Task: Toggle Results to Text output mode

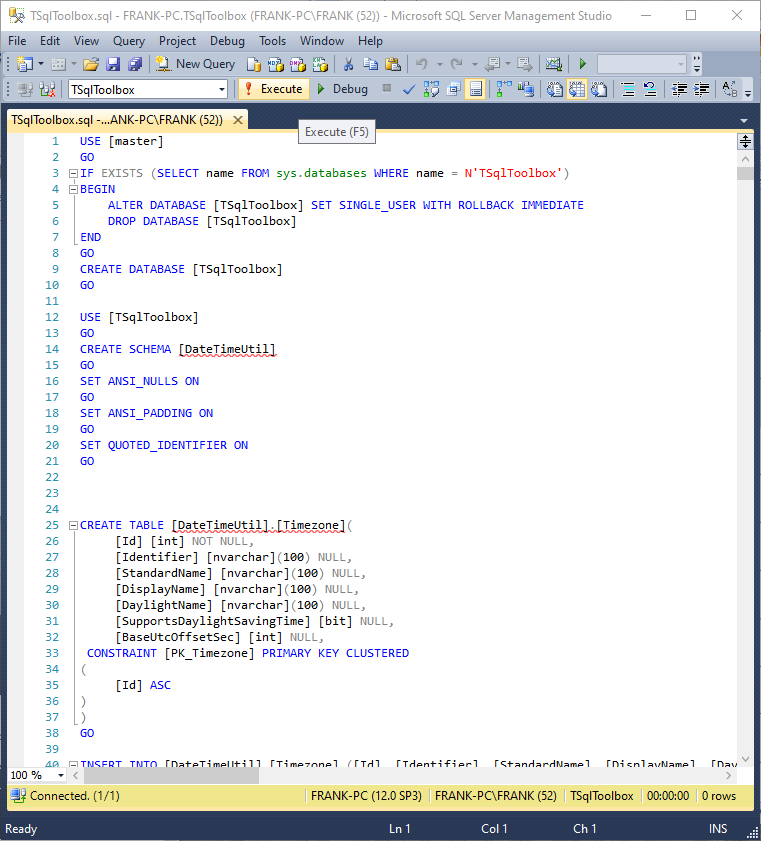Action: coord(555,89)
